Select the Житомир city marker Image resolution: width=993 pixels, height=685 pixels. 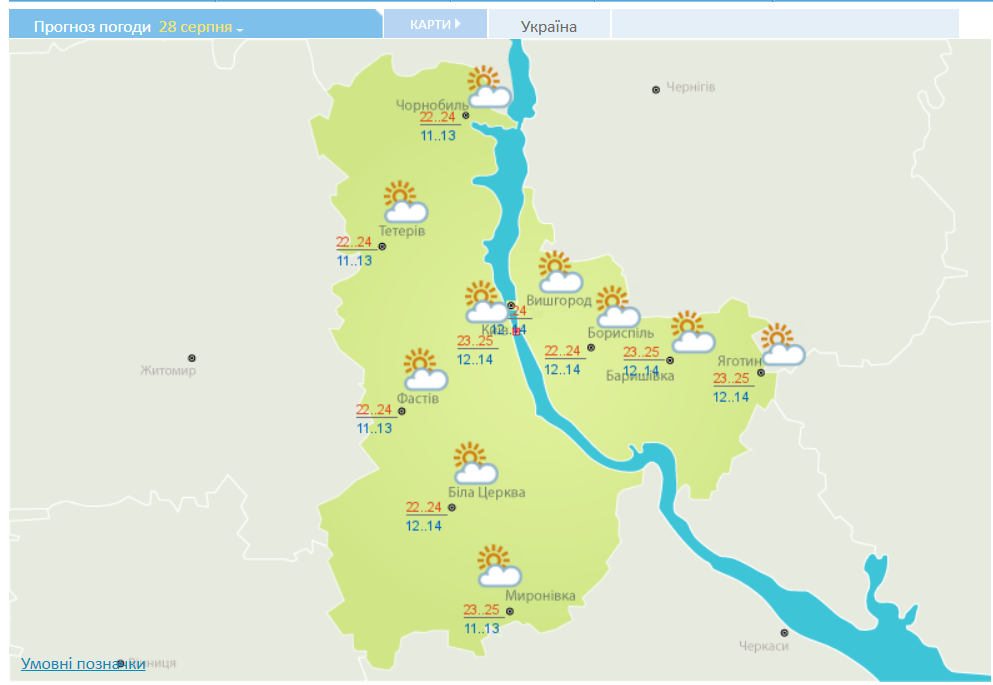point(192,358)
